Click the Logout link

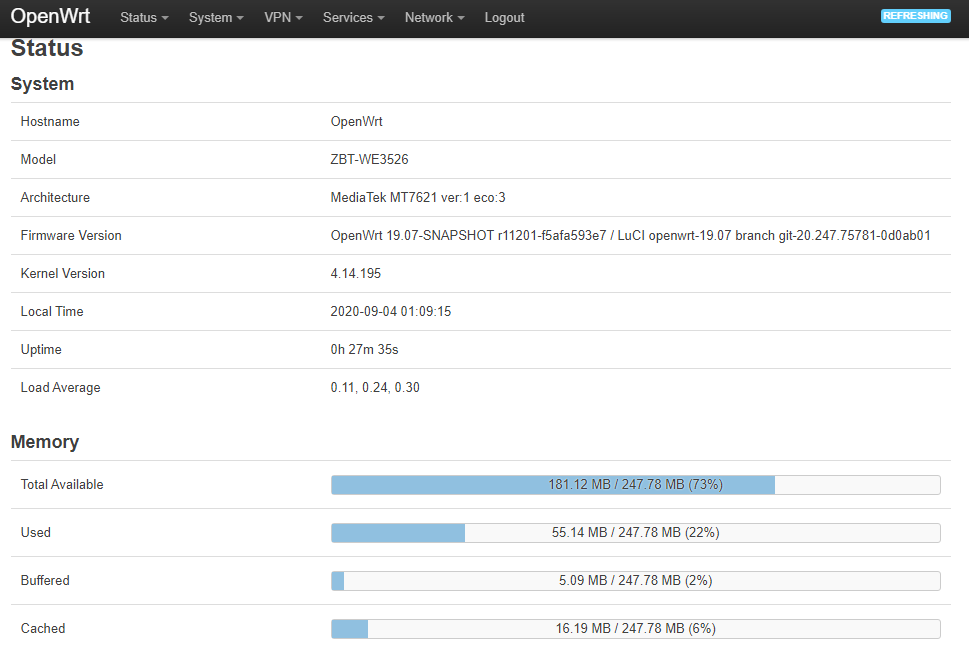(x=504, y=18)
